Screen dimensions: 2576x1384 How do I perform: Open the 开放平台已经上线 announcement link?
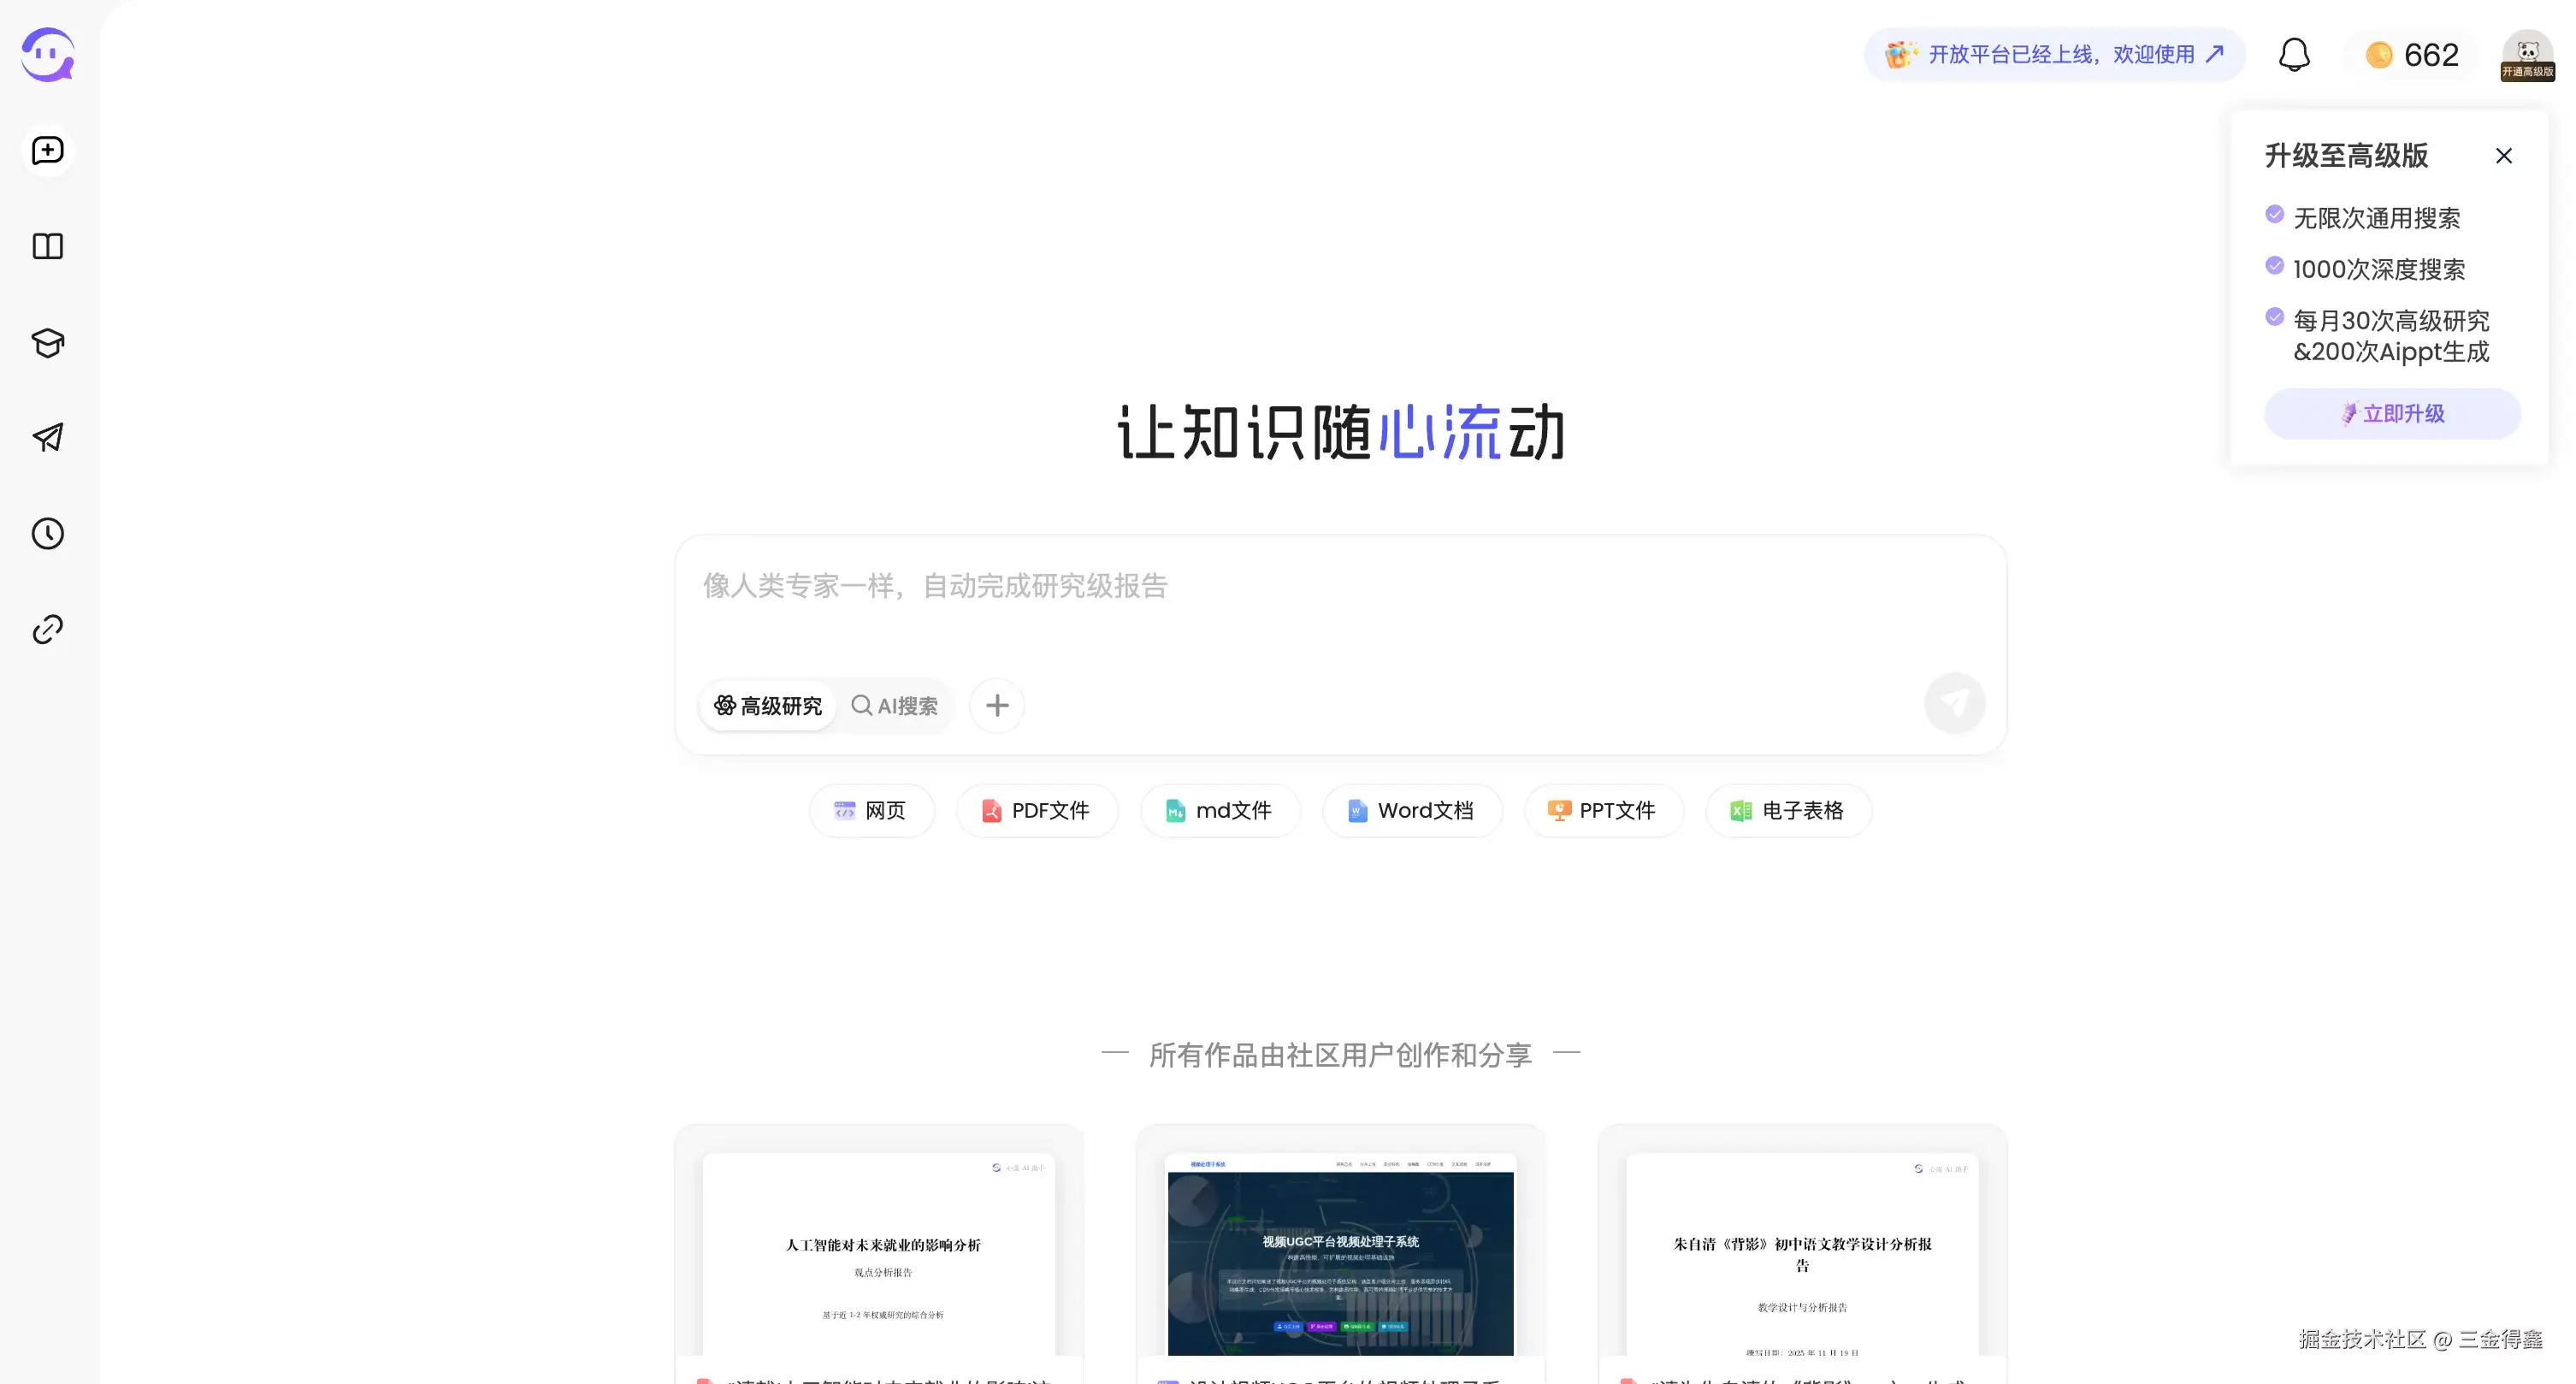tap(2055, 55)
